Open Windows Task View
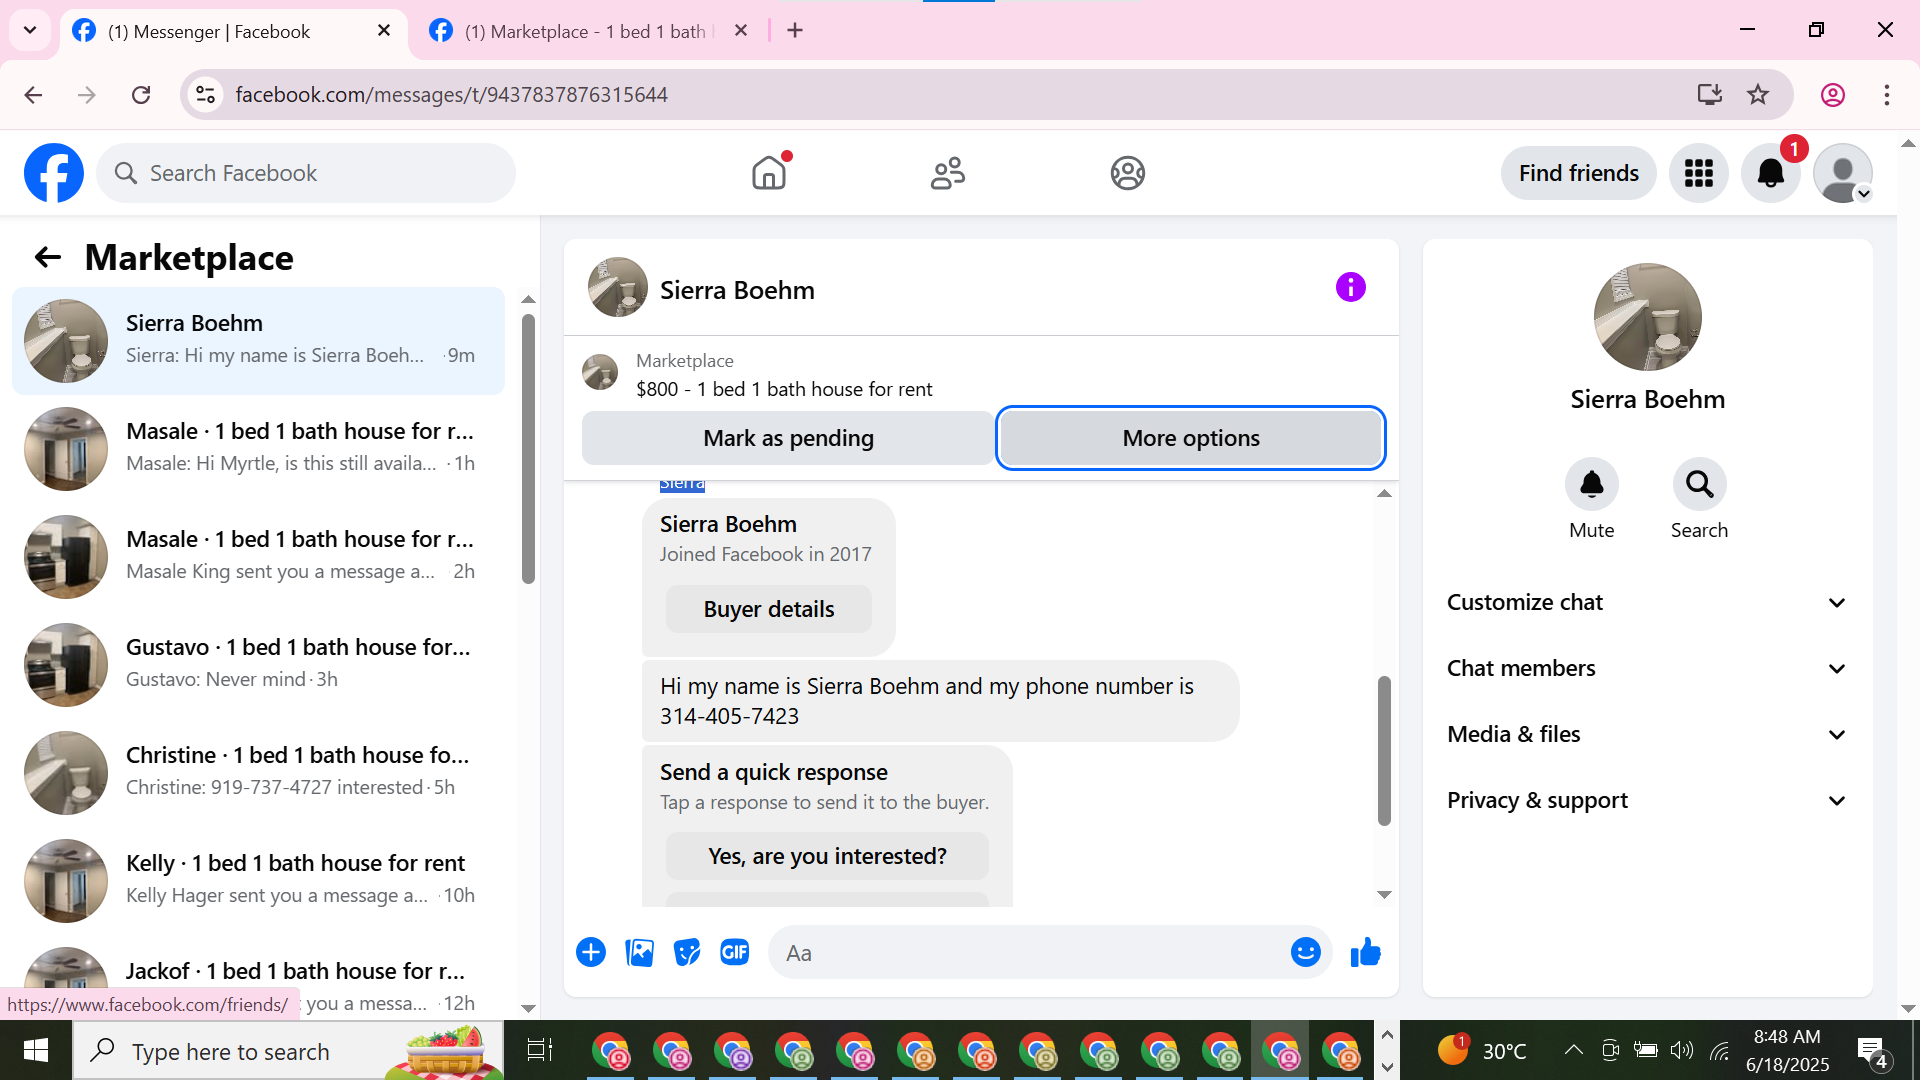Viewport: 1920px width, 1080px height. pos(539,1050)
